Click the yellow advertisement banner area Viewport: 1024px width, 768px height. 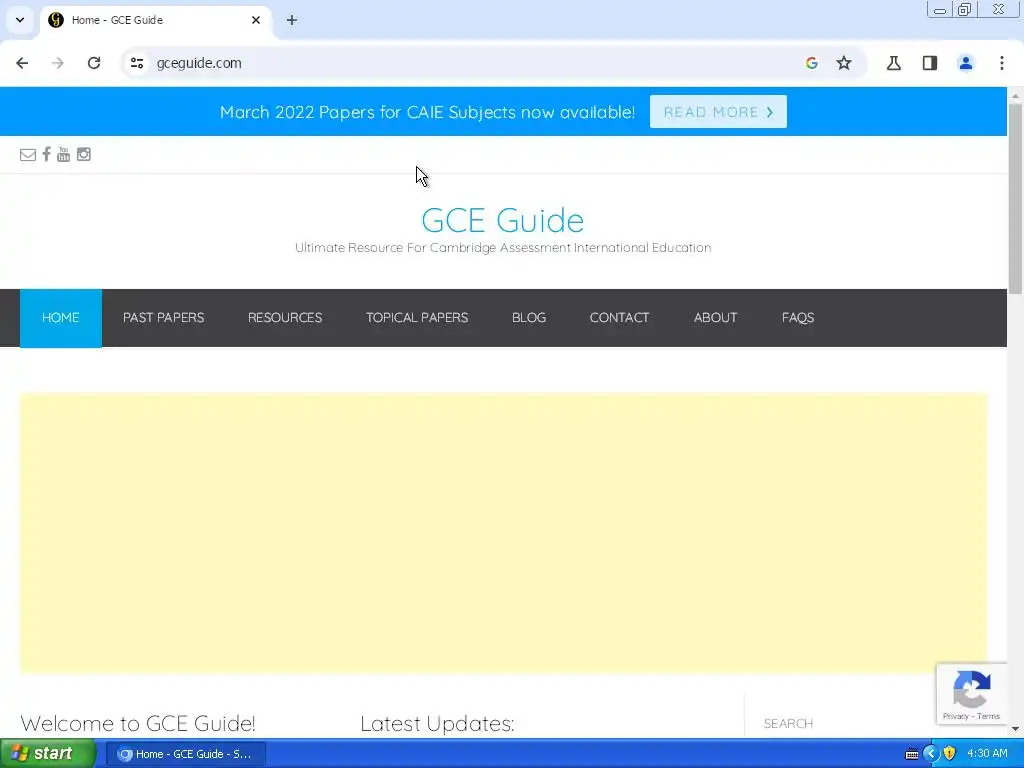(504, 532)
